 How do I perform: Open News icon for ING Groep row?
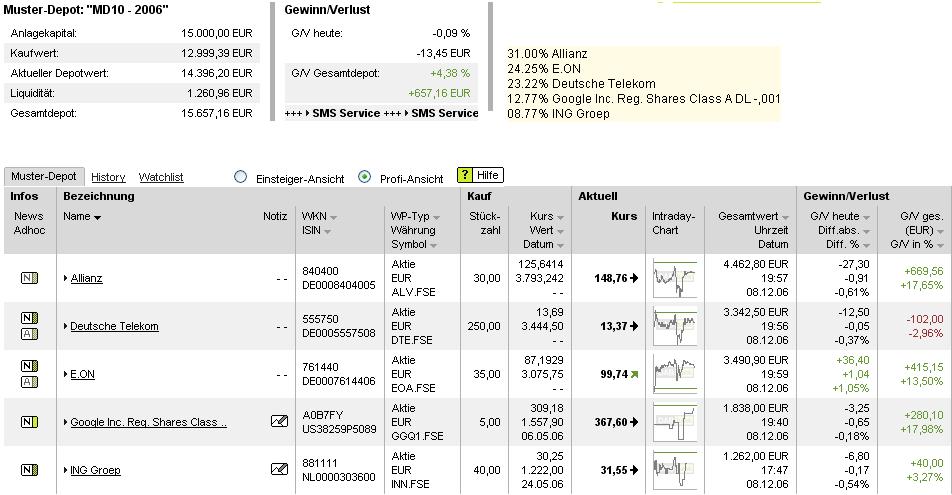(29, 469)
